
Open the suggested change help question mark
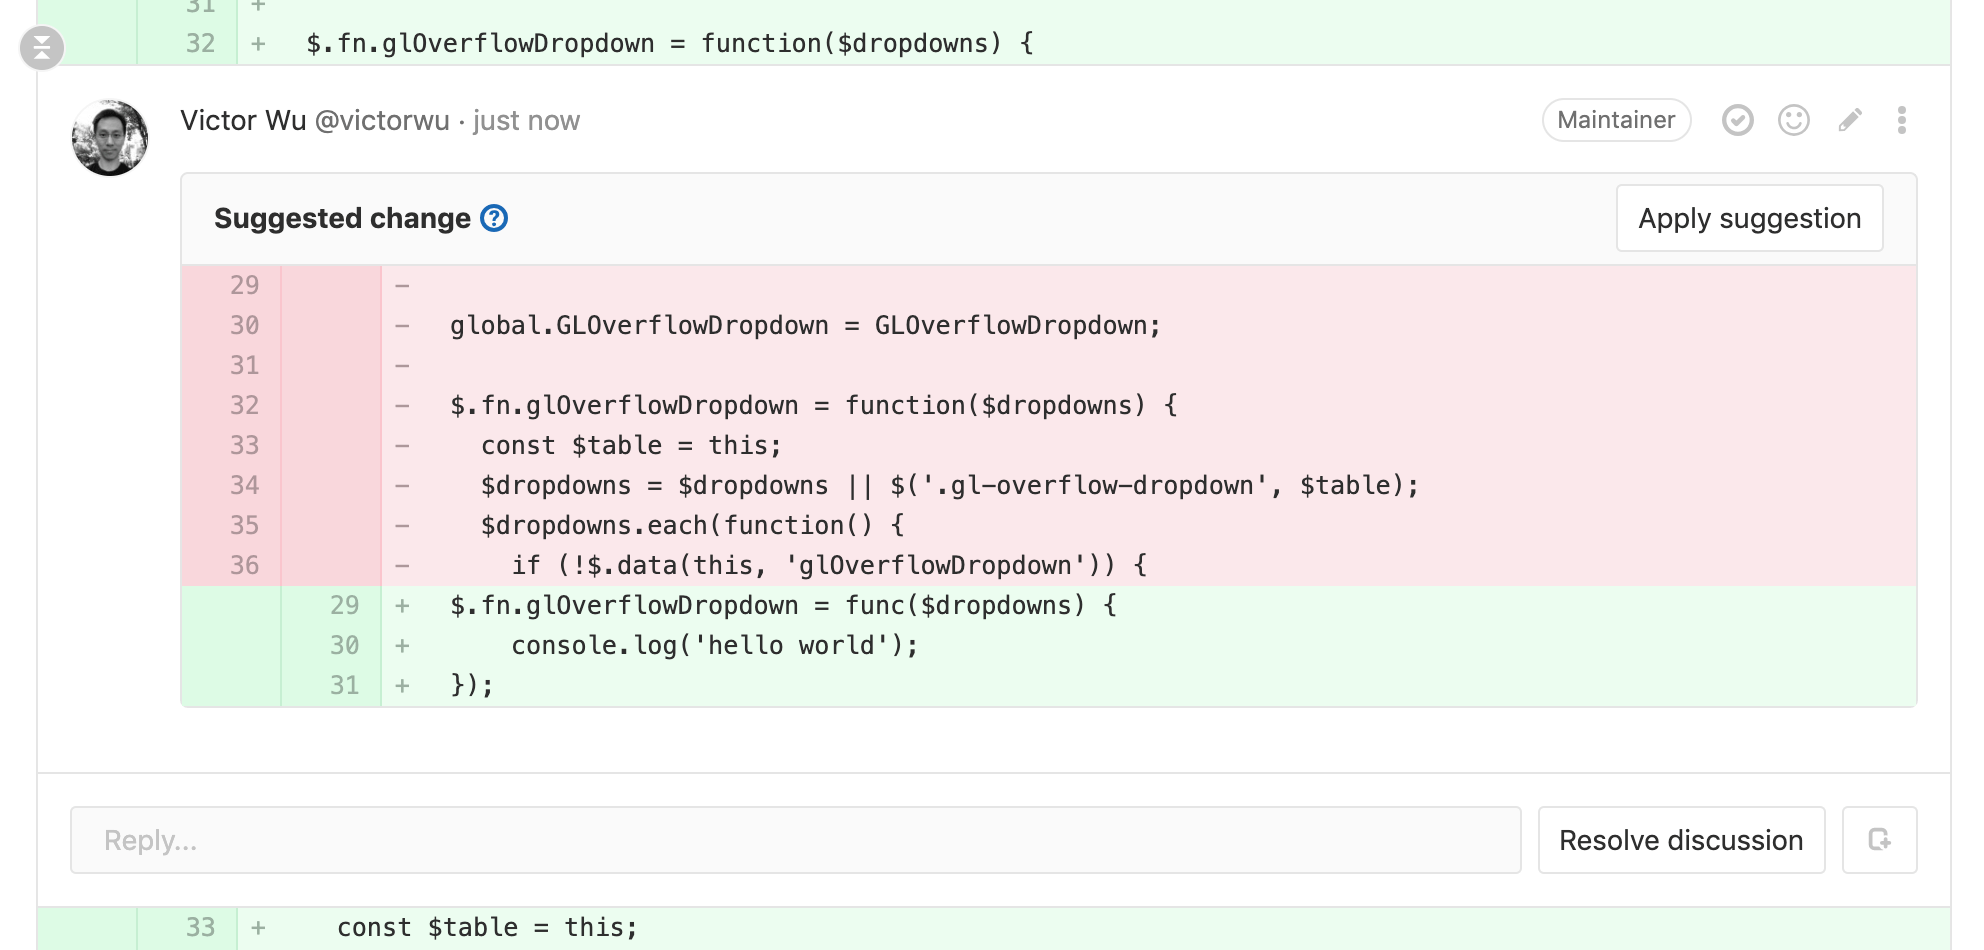pyautogui.click(x=493, y=218)
